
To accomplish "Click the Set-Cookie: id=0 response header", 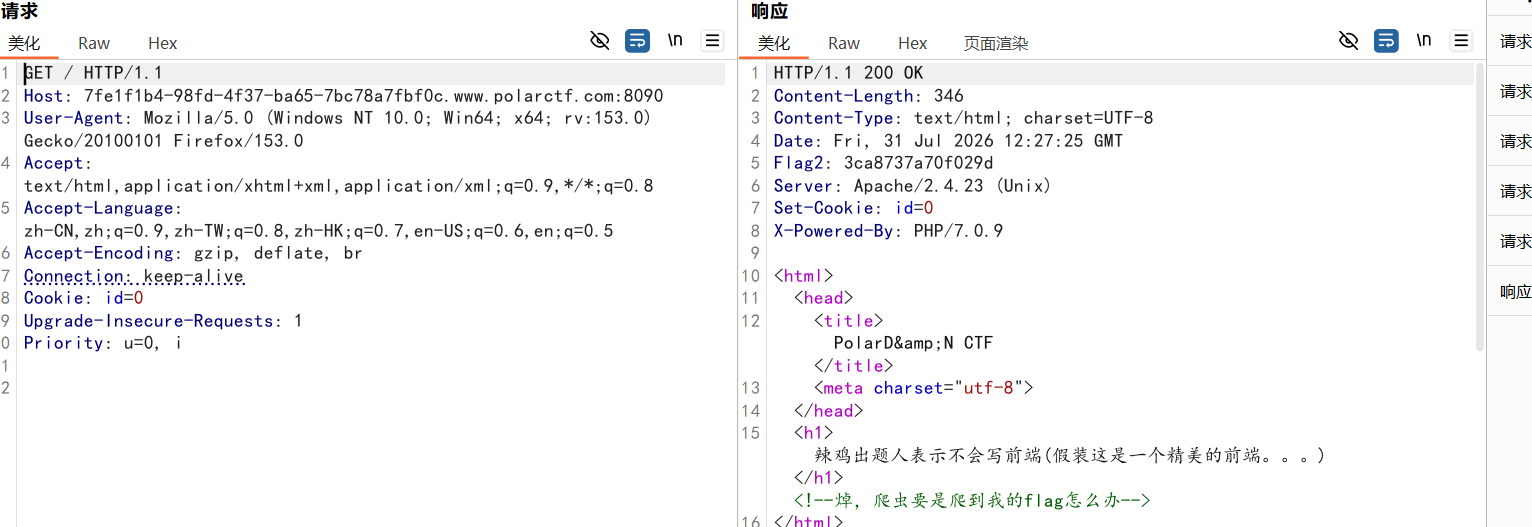I will tap(853, 208).
